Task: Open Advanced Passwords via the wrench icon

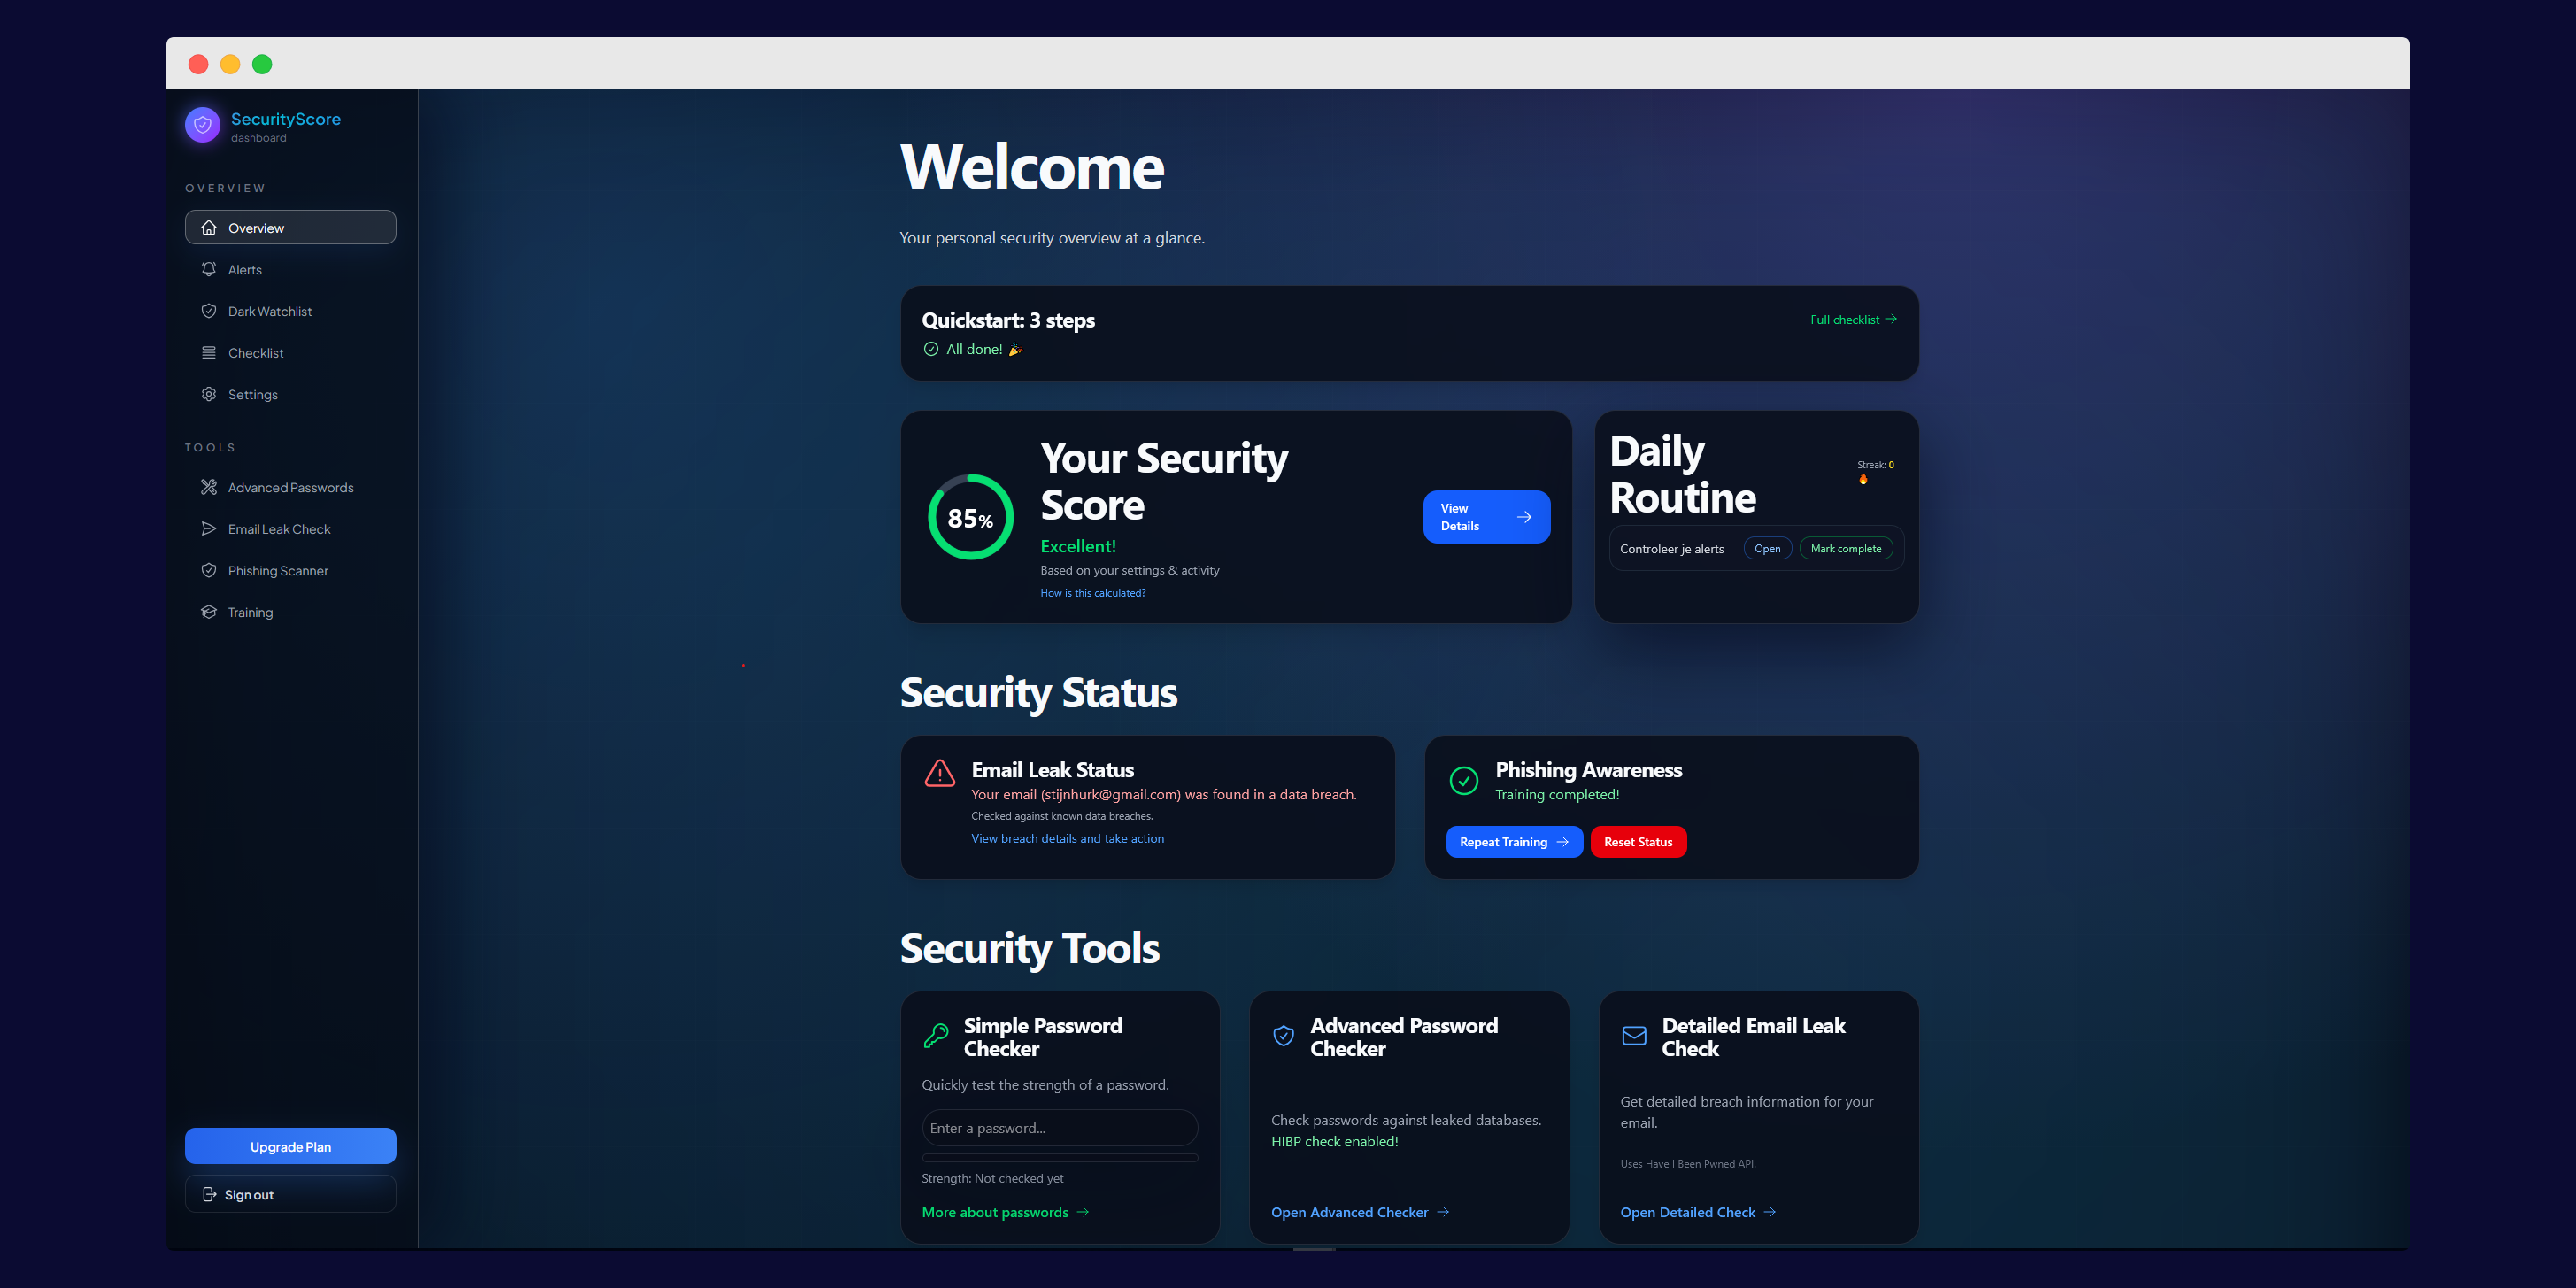Action: coord(209,487)
